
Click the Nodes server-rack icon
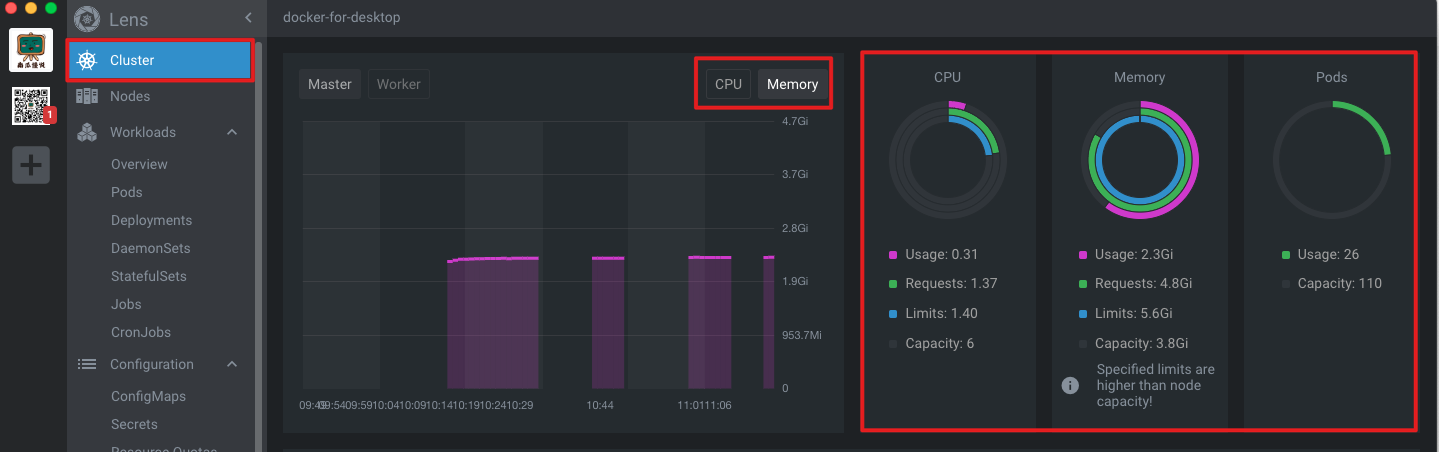87,96
